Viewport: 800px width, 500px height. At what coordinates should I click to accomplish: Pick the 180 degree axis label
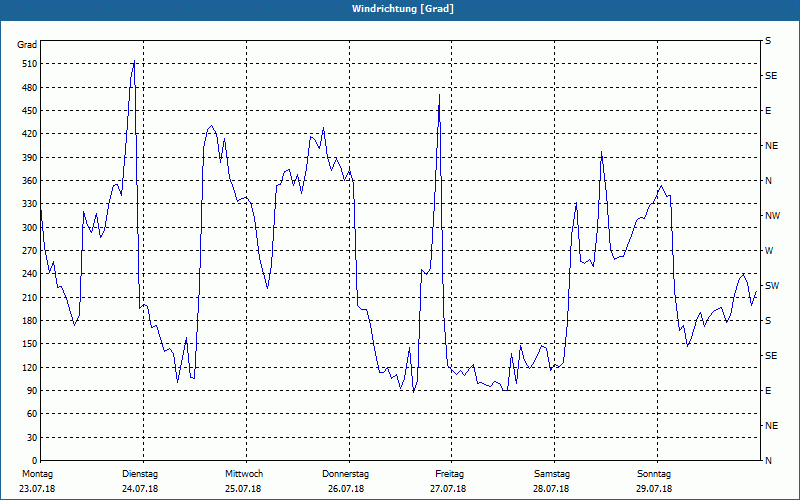pos(29,320)
